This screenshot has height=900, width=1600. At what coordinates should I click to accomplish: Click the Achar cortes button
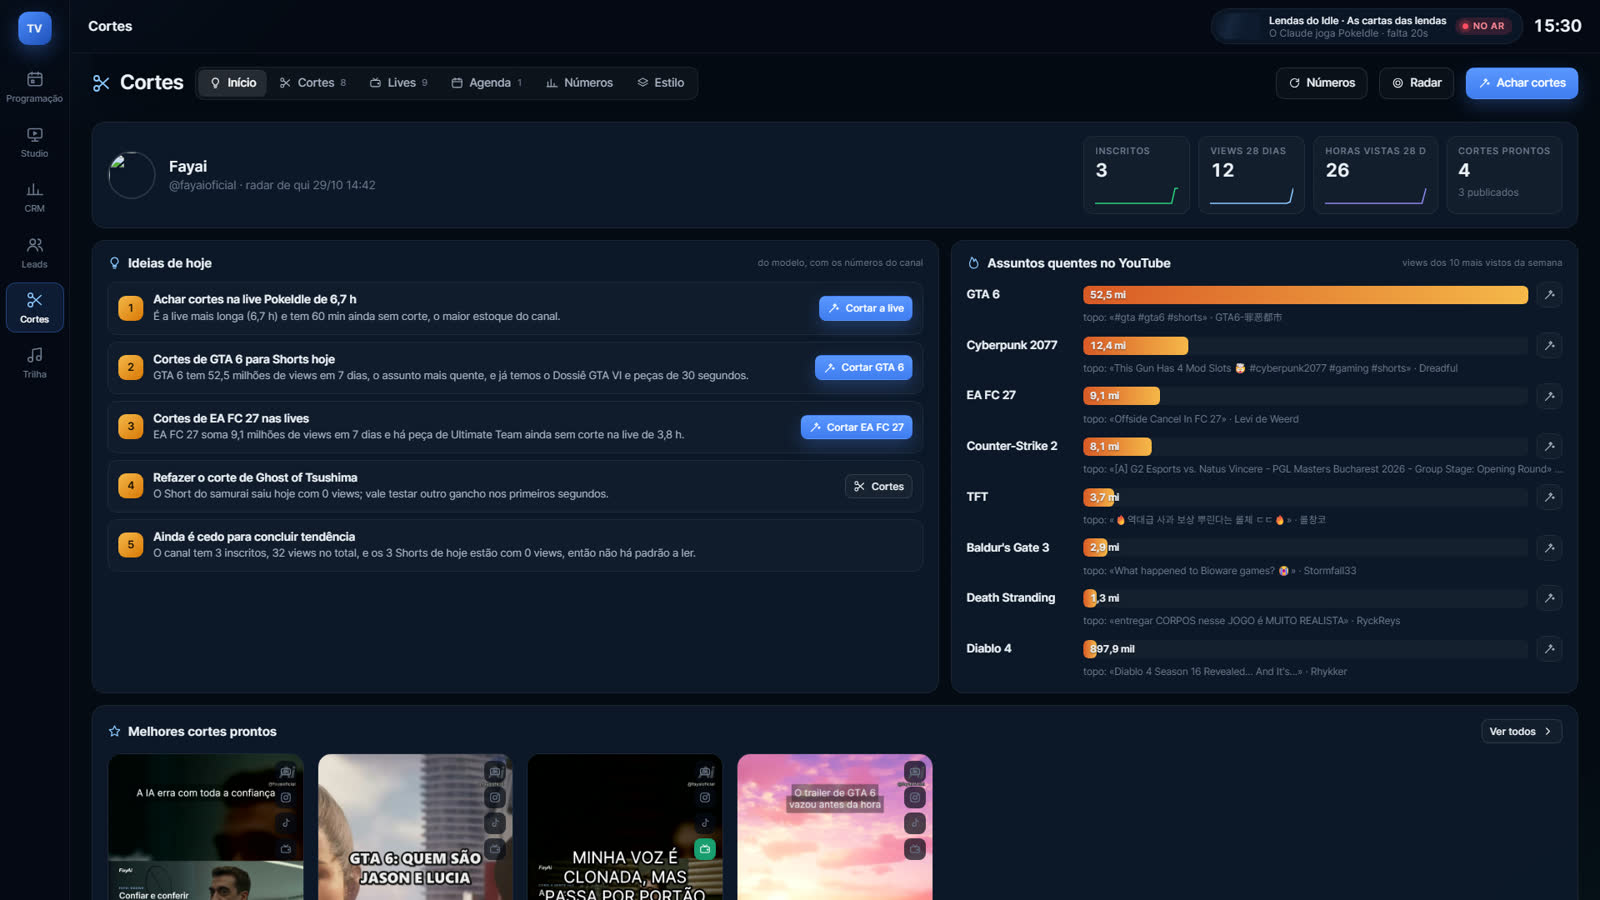[x=1521, y=83]
